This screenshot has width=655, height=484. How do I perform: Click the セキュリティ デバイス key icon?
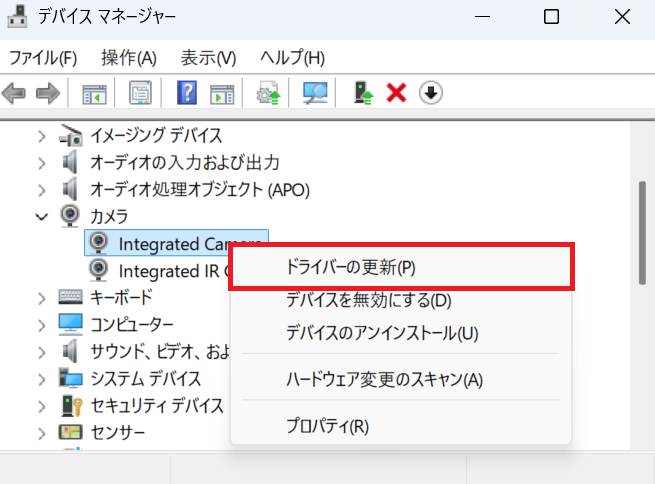(71, 405)
